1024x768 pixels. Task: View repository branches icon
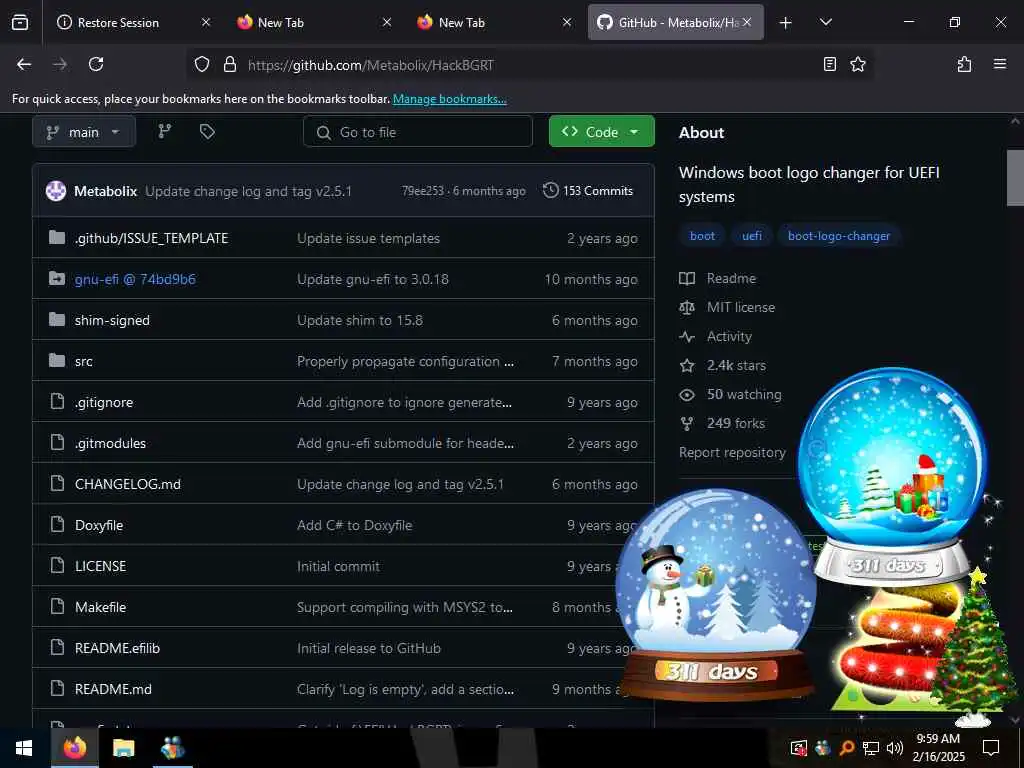point(165,131)
